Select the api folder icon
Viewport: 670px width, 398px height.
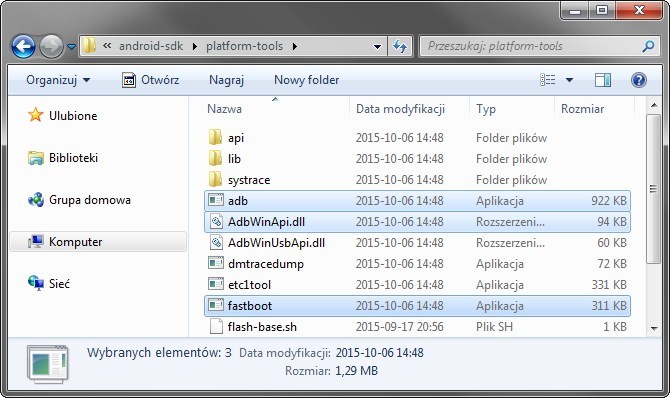coord(215,137)
